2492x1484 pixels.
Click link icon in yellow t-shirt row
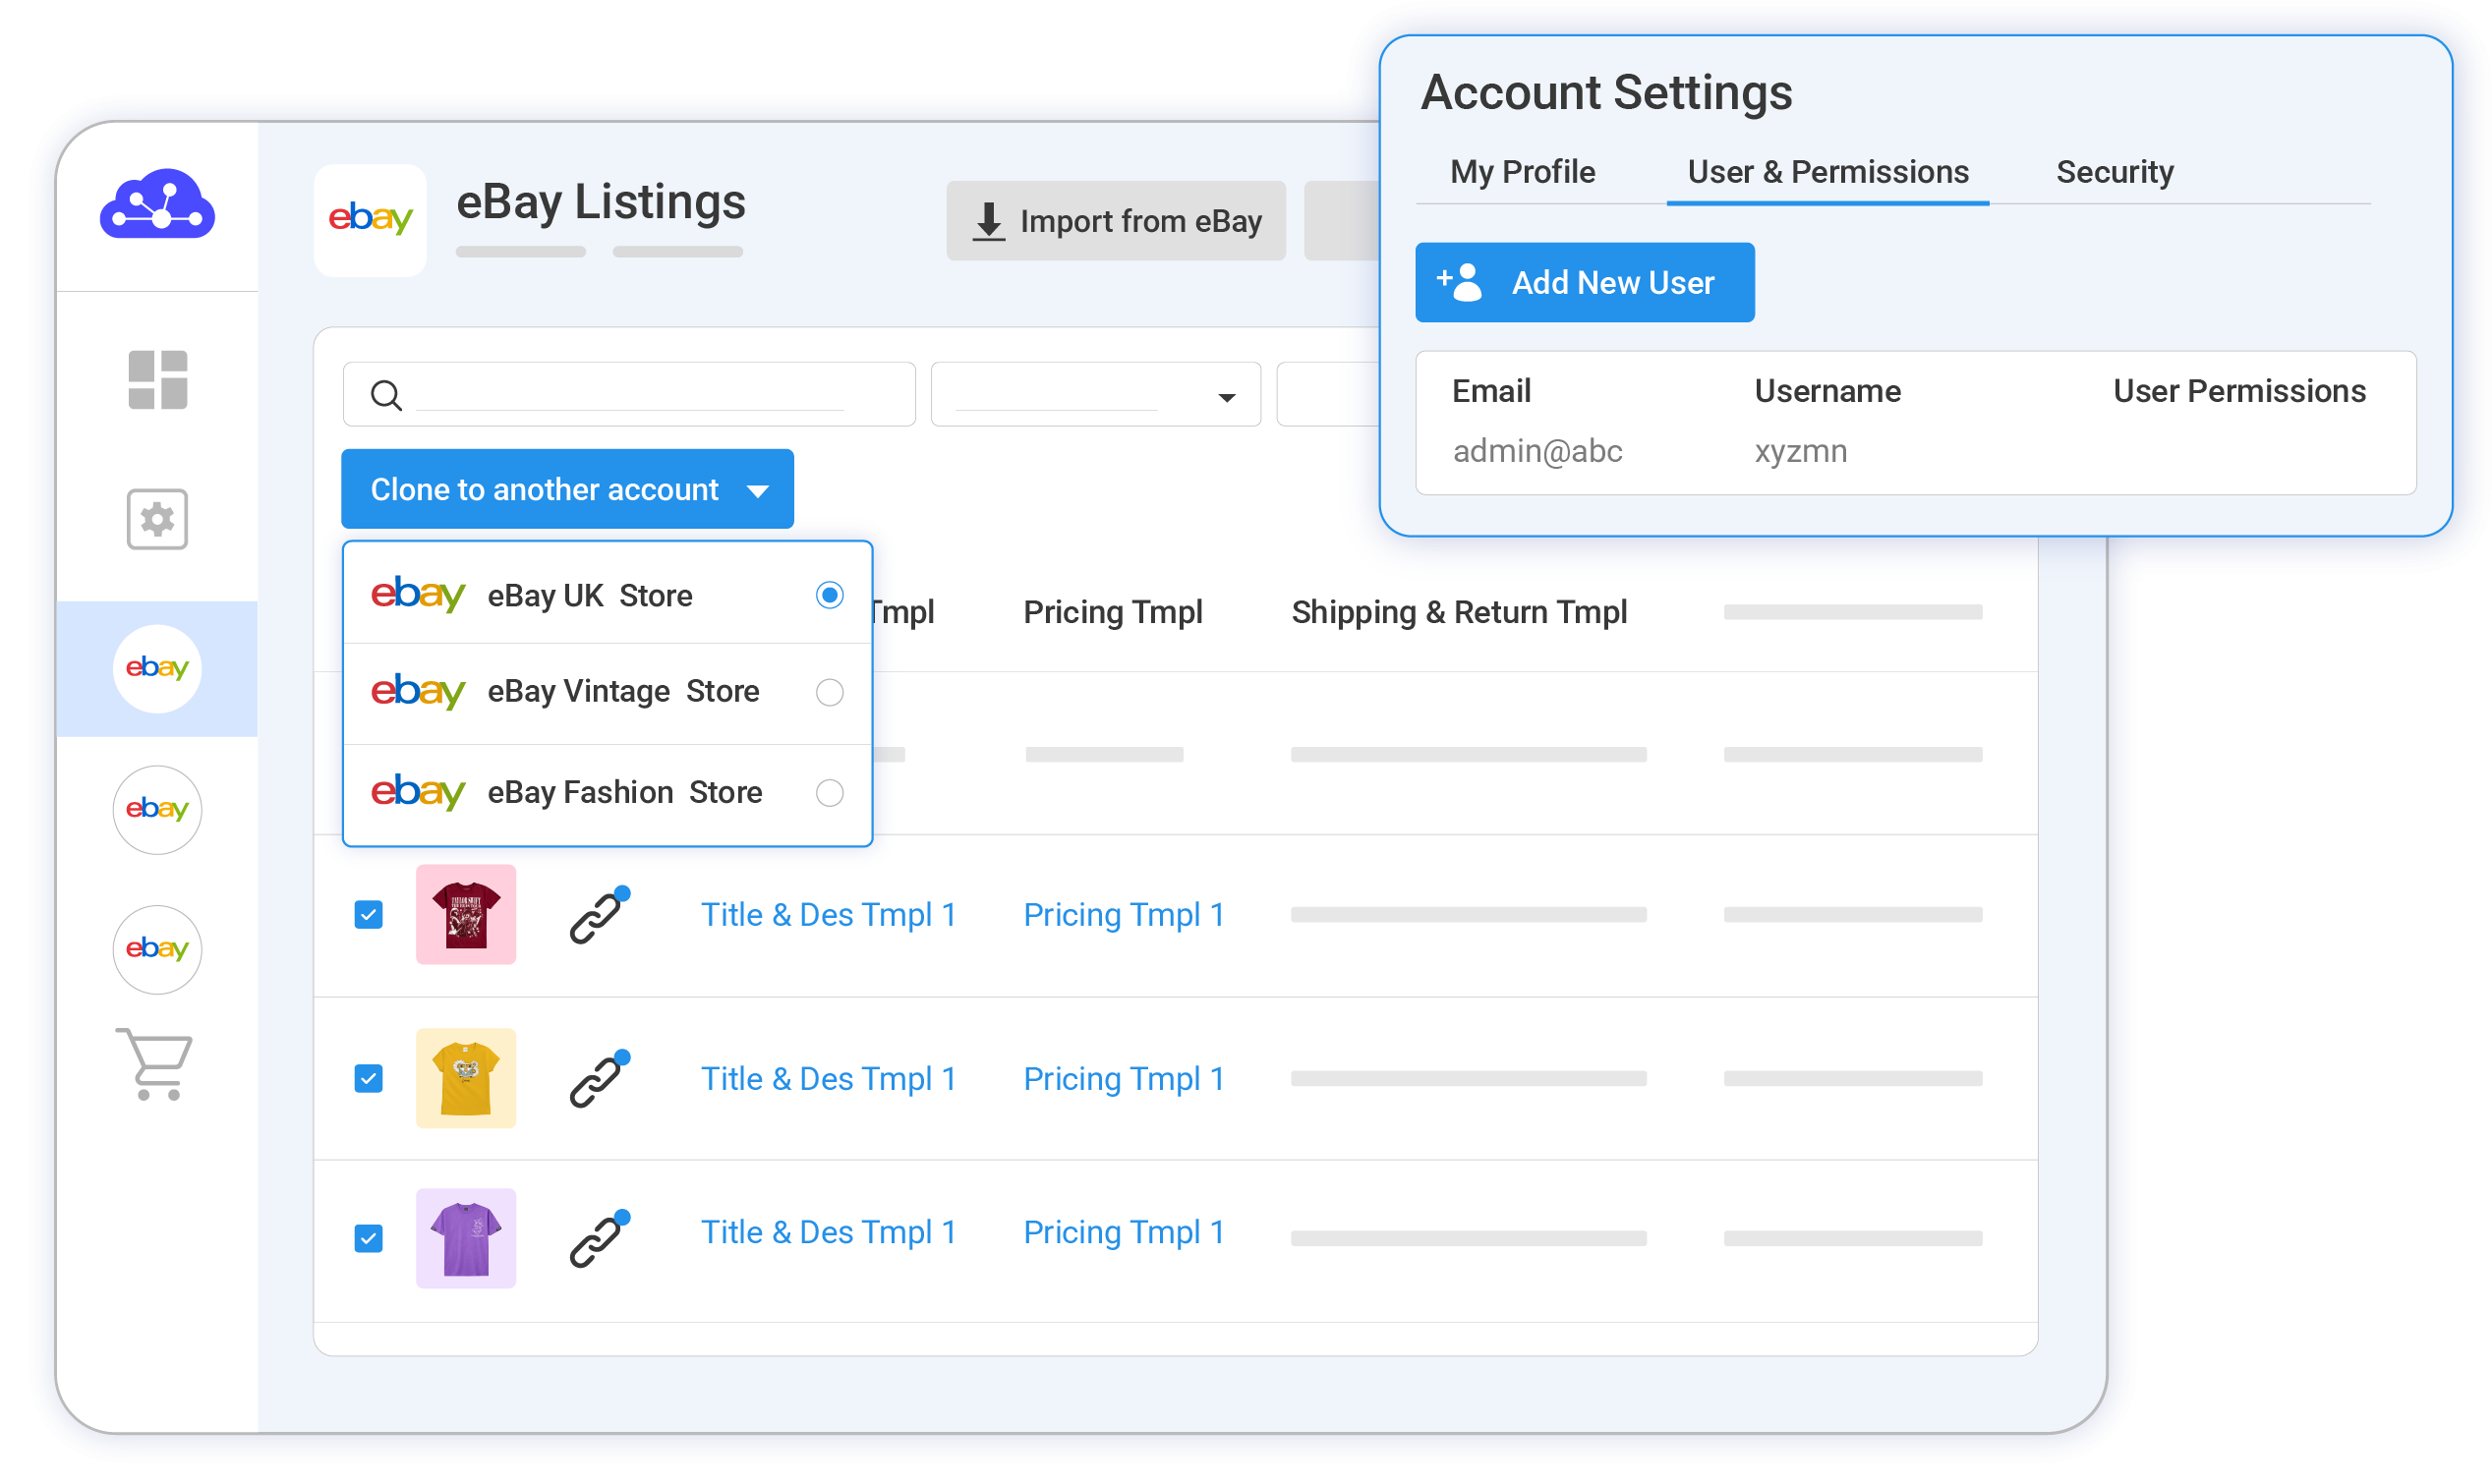coord(600,1079)
